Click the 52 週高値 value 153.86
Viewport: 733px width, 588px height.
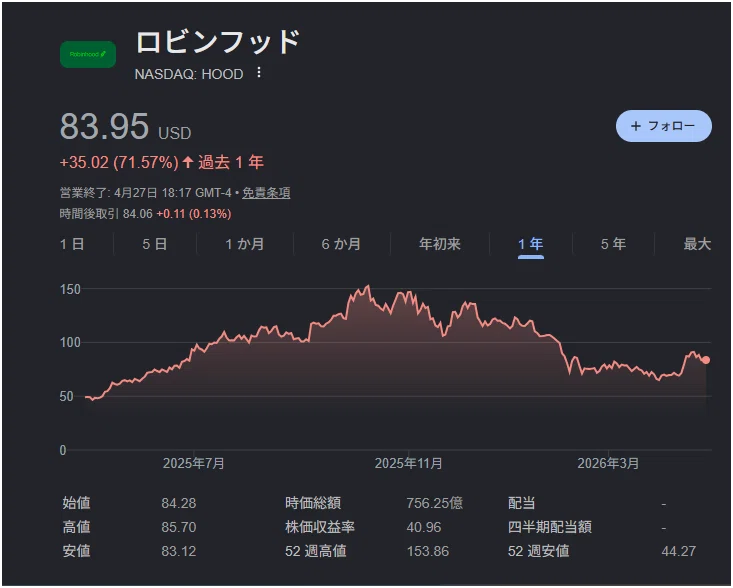coord(428,551)
